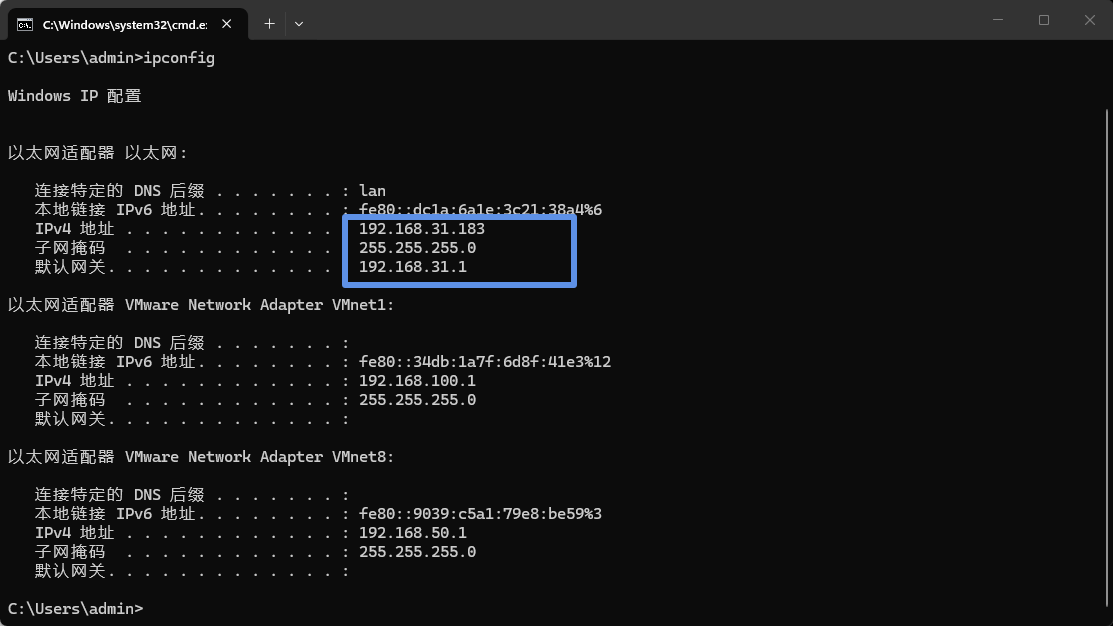Viewport: 1113px width, 626px height.
Task: Close the terminal window
Action: pos(1089,20)
